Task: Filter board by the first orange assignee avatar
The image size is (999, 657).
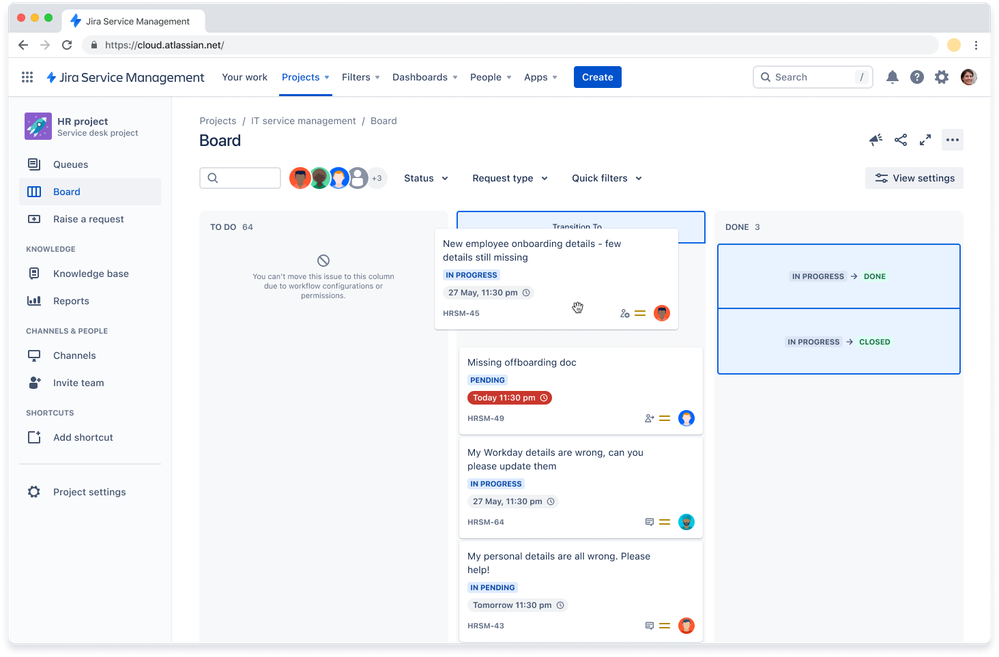Action: pyautogui.click(x=299, y=178)
